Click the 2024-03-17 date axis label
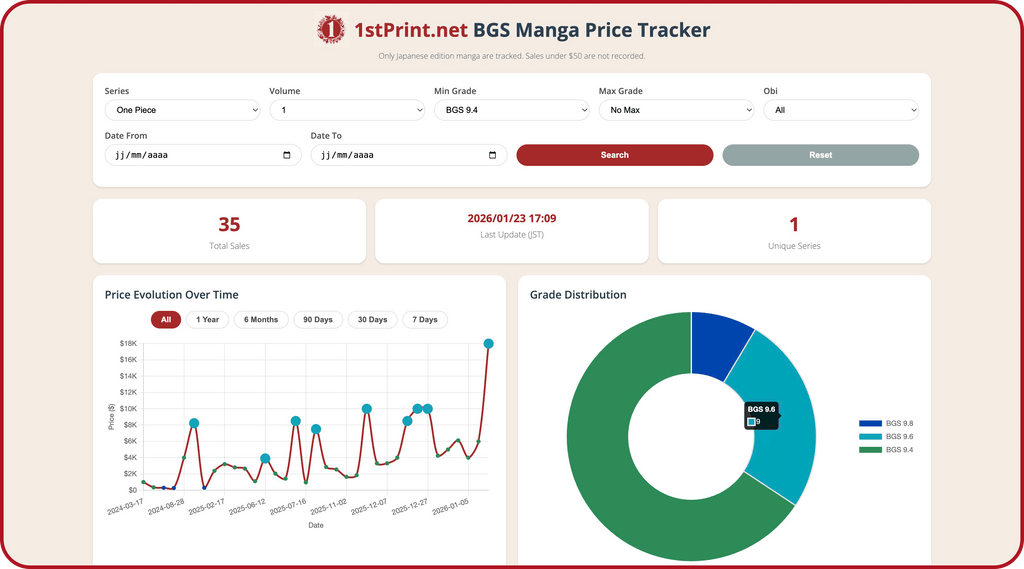Viewport: 1024px width, 569px height. [125, 507]
